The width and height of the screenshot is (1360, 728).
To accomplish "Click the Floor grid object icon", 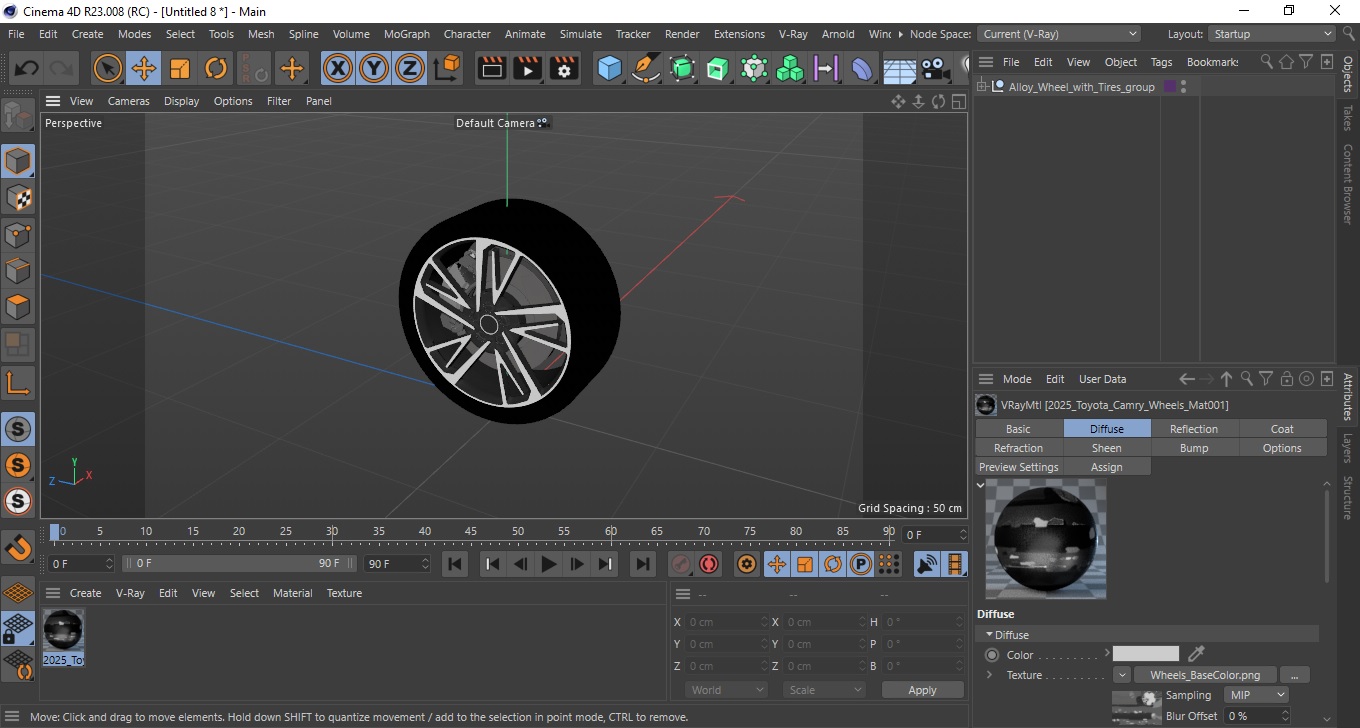I will 899,69.
